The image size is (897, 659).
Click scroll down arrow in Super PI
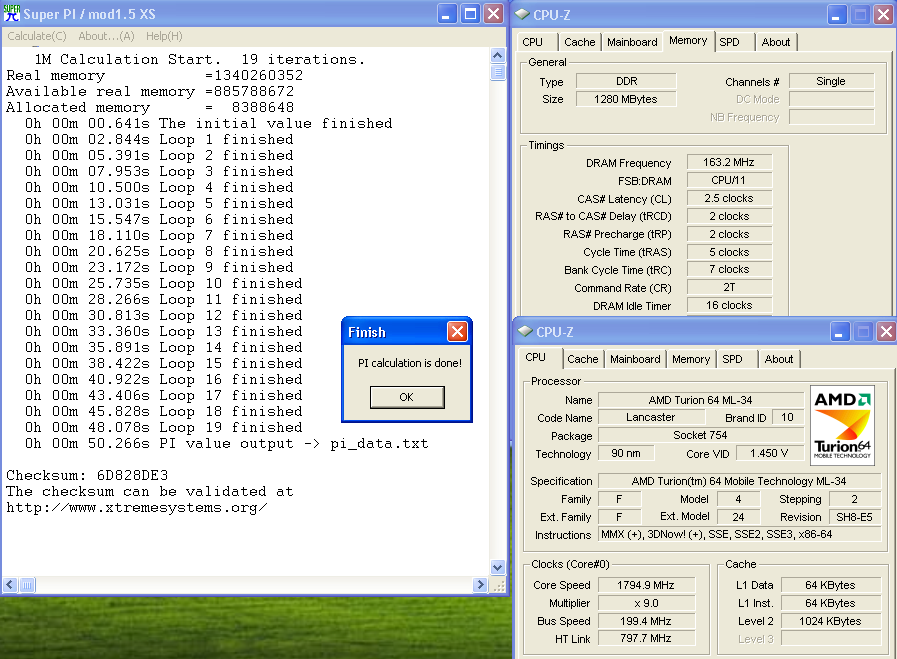tap(498, 567)
